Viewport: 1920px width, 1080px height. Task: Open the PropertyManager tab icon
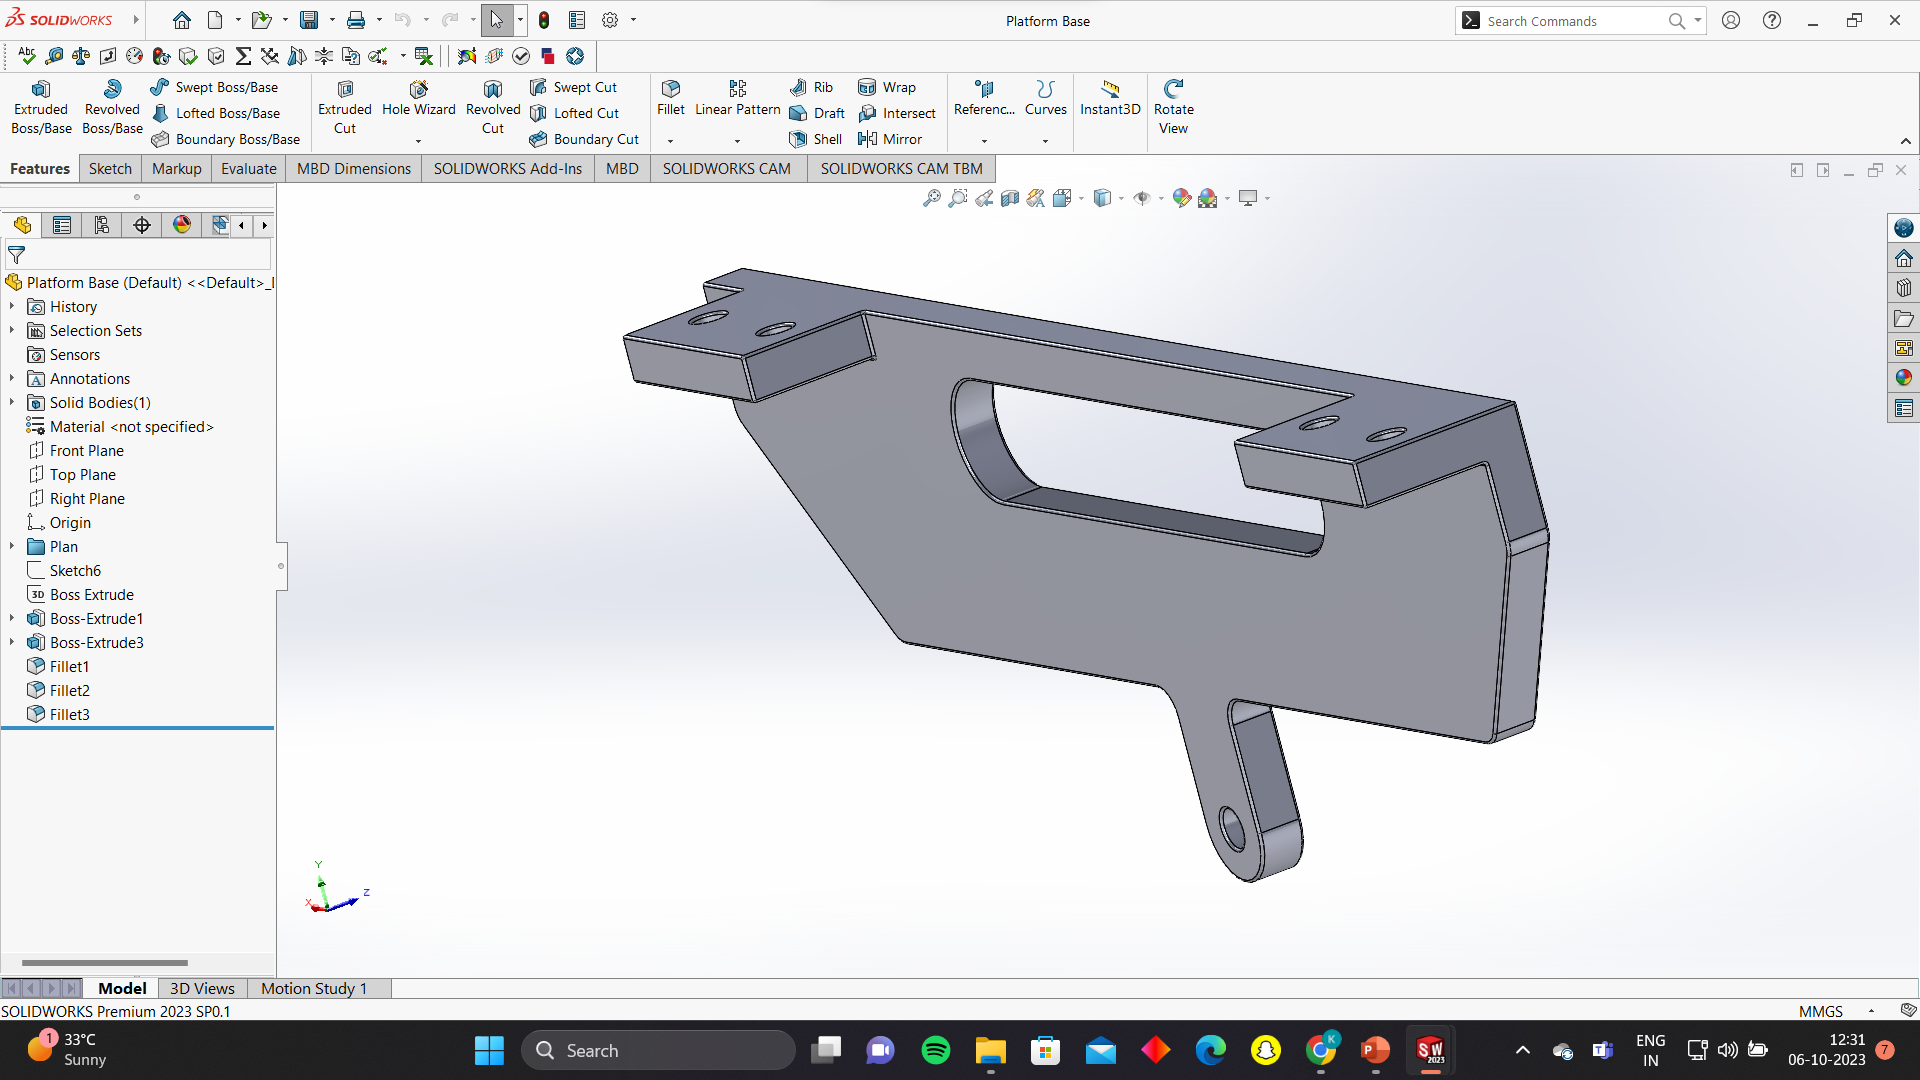(62, 225)
